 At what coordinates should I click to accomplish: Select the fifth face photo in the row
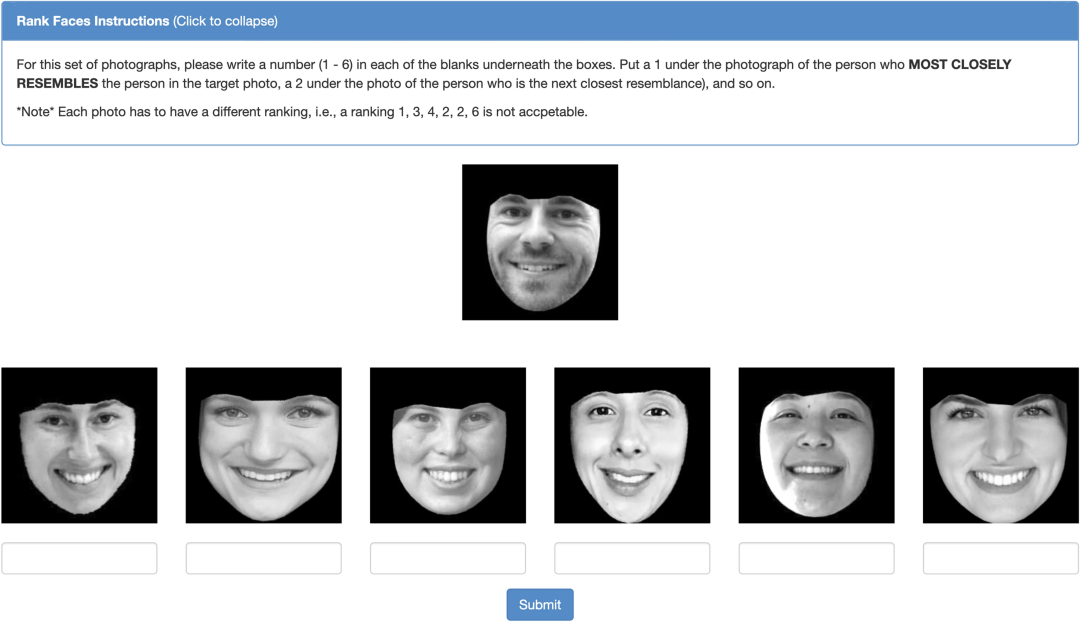pos(817,445)
